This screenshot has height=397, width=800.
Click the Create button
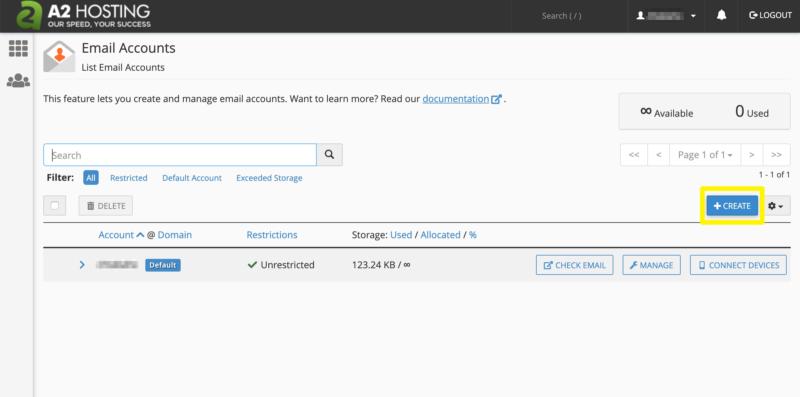732,206
